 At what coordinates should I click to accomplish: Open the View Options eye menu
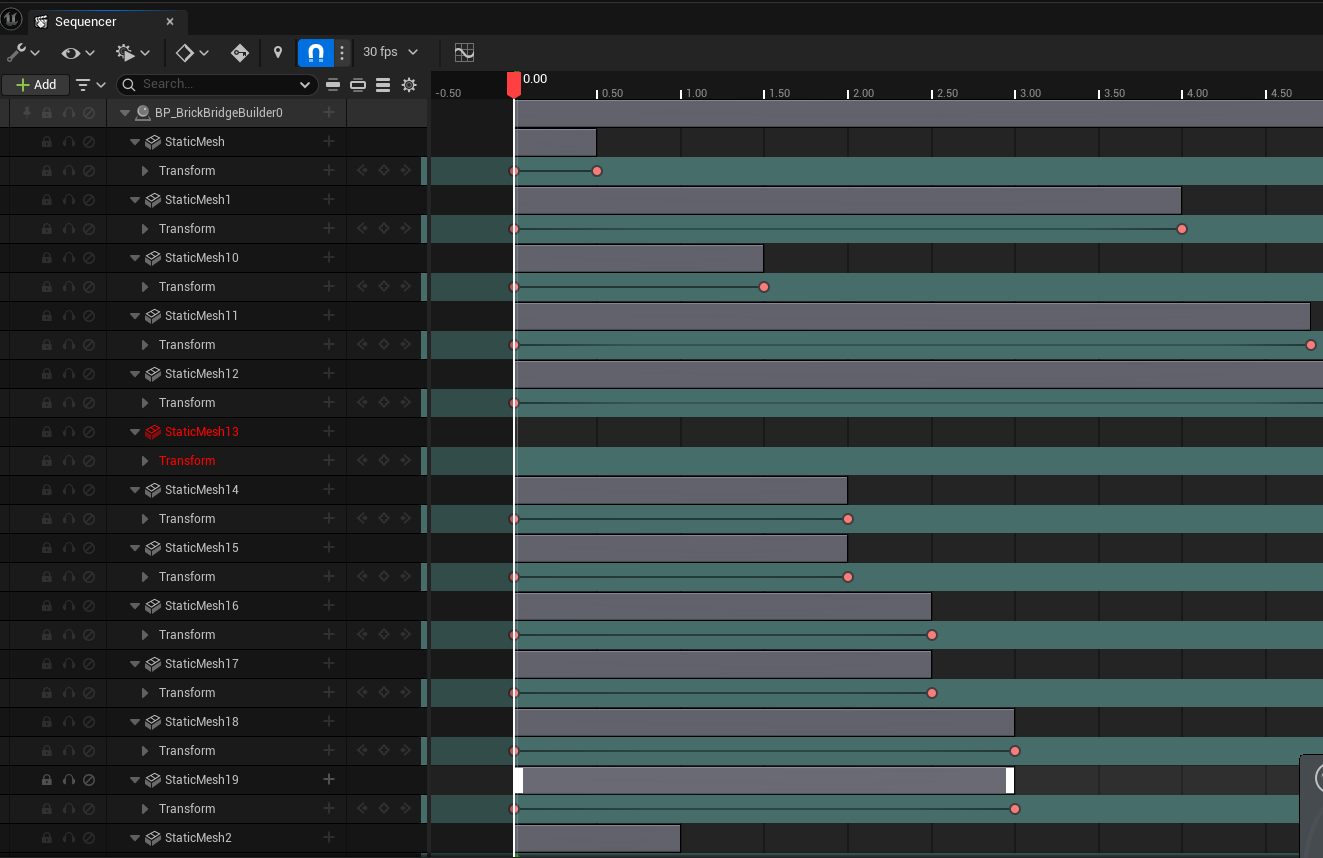coord(78,52)
